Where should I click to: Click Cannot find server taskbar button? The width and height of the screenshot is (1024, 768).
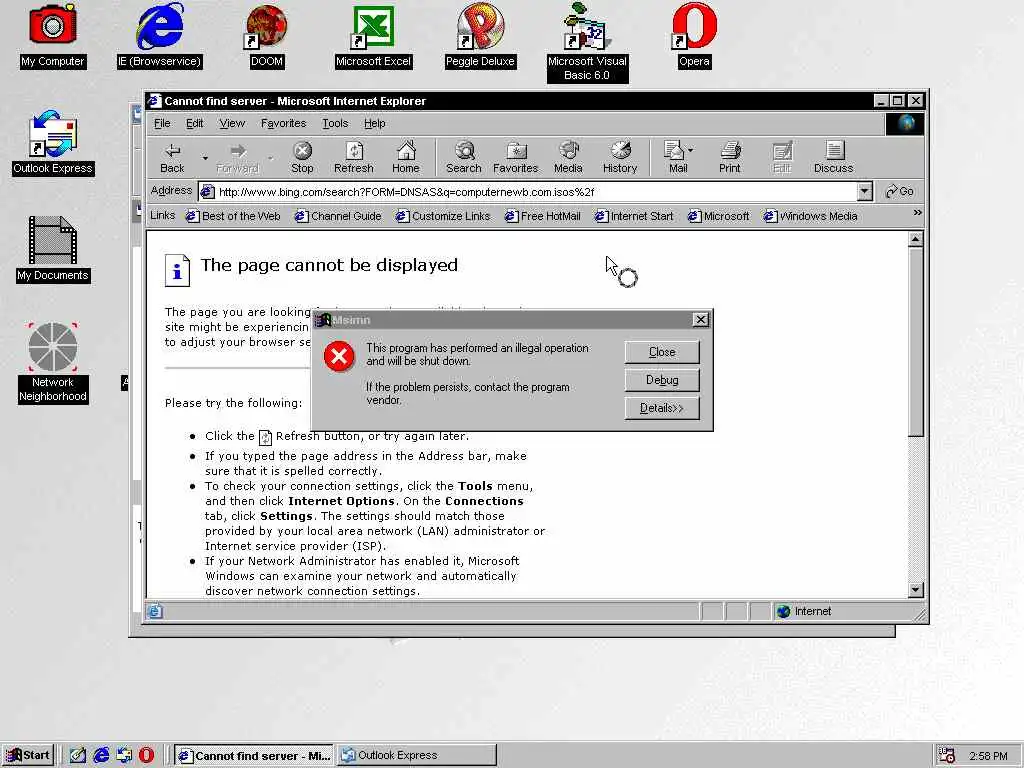pyautogui.click(x=254, y=755)
